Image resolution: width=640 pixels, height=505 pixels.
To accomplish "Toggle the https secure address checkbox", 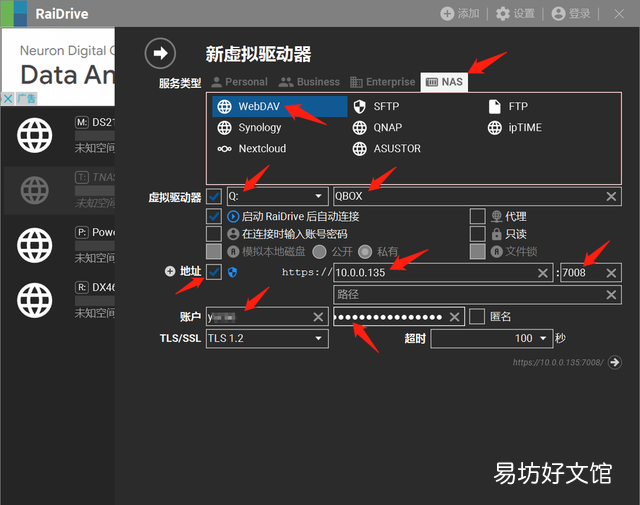I will tap(214, 272).
